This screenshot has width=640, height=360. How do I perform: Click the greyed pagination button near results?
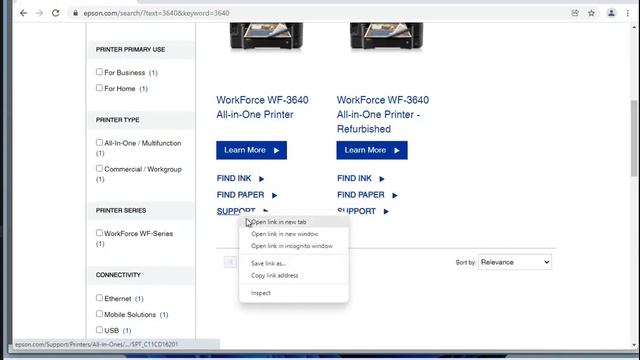[x=230, y=262]
